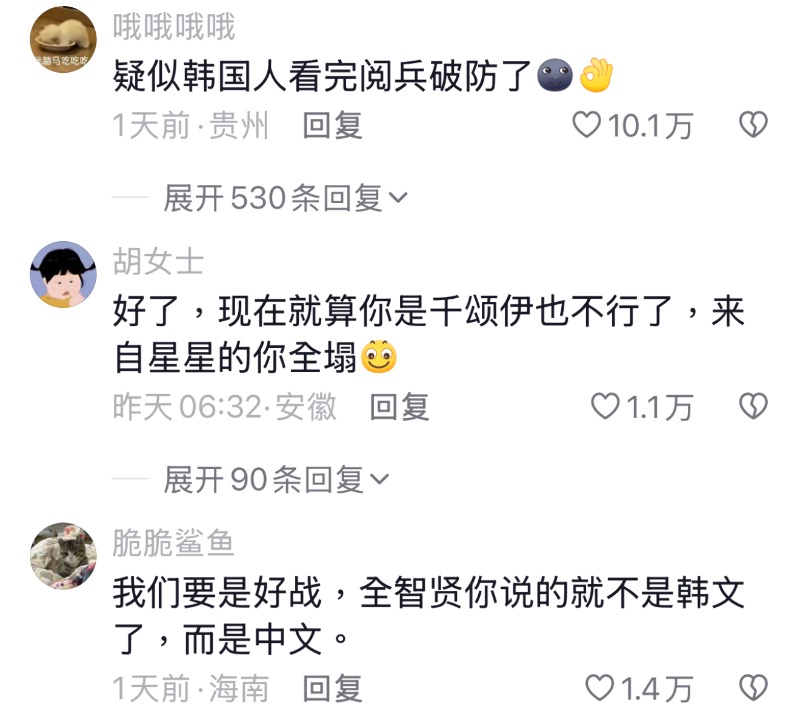Viewport: 800px width, 720px height.
Task: Reply to 胡女士's comment from 安徽
Action: 399,407
